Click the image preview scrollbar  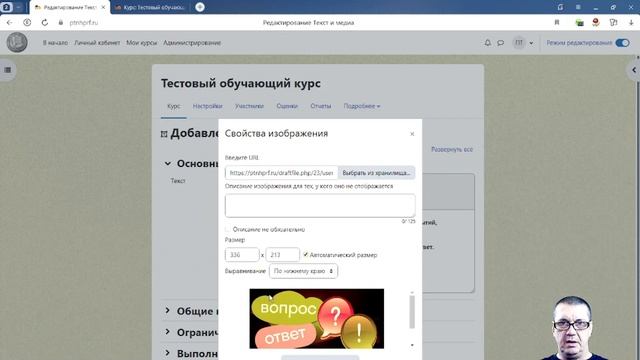(412, 311)
